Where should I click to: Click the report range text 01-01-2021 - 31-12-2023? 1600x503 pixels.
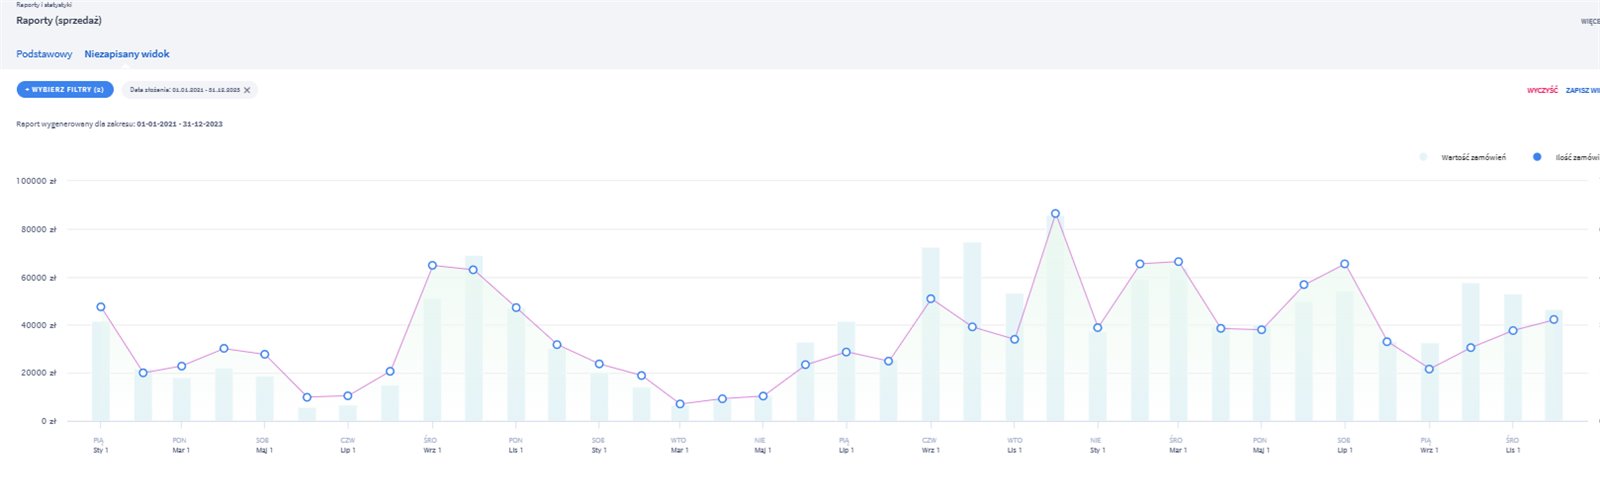point(180,124)
